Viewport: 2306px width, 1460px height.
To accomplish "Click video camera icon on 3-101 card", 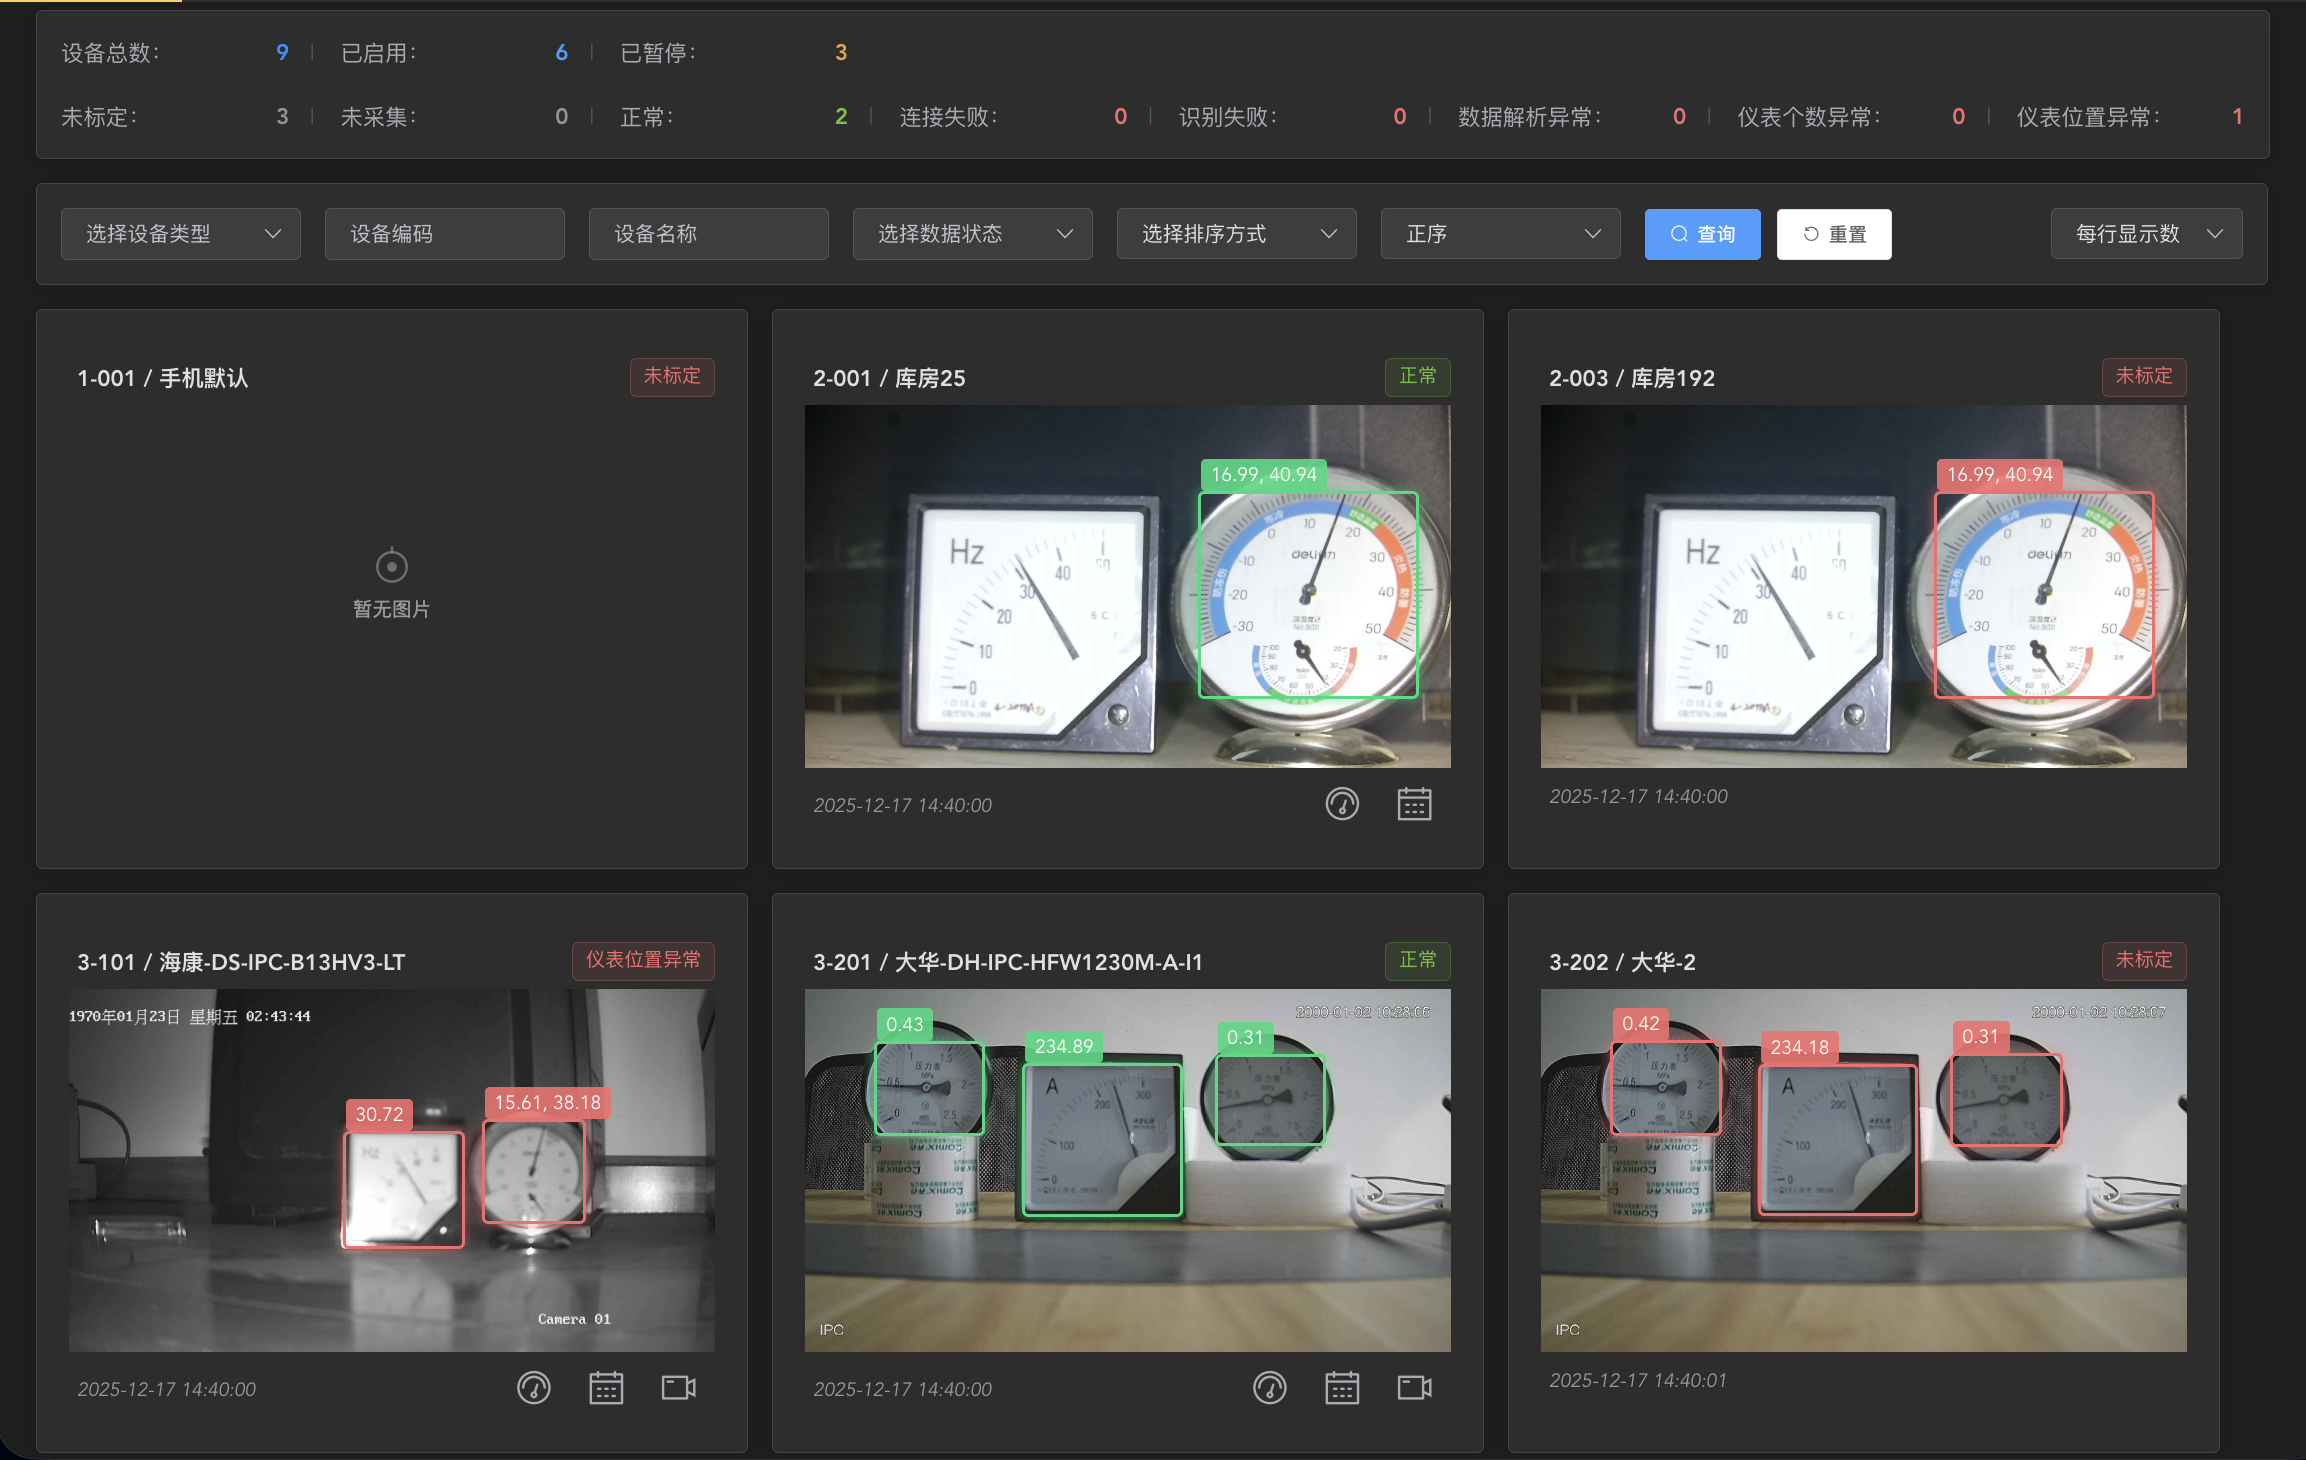I will pyautogui.click(x=679, y=1388).
